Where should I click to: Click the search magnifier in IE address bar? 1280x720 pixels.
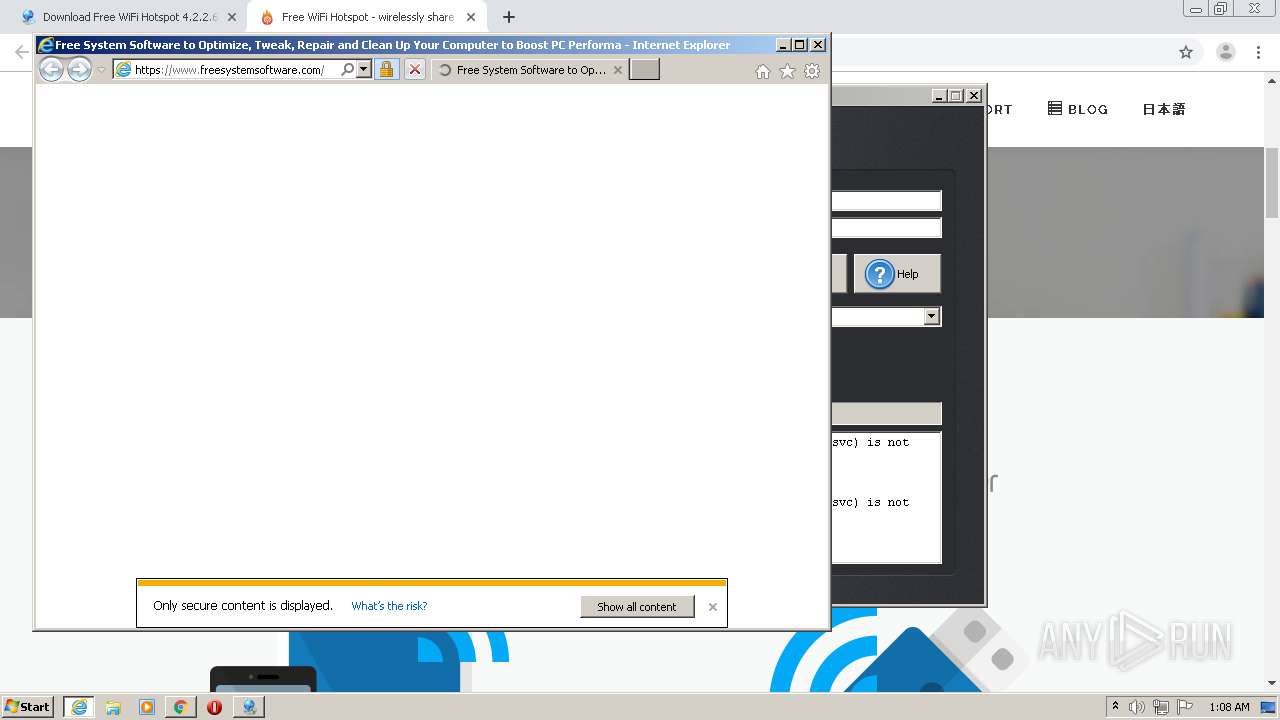[x=347, y=70]
